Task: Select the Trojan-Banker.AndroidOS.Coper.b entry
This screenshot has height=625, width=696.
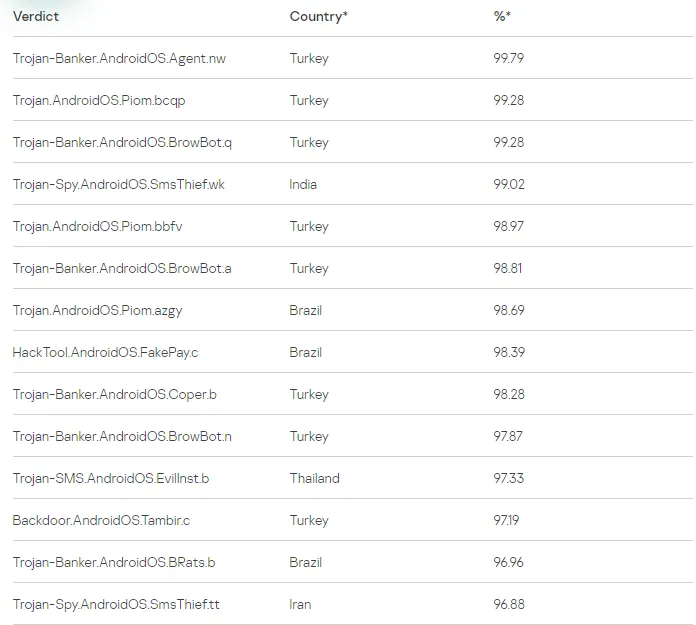Action: tap(114, 394)
